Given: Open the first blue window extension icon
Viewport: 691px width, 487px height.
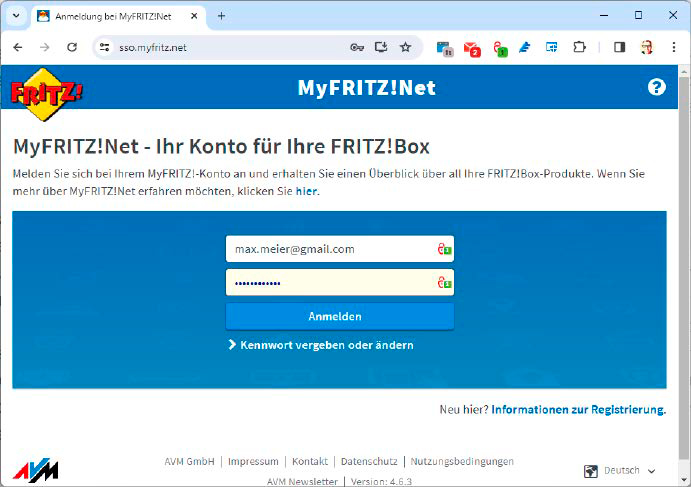Looking at the screenshot, I should [444, 48].
